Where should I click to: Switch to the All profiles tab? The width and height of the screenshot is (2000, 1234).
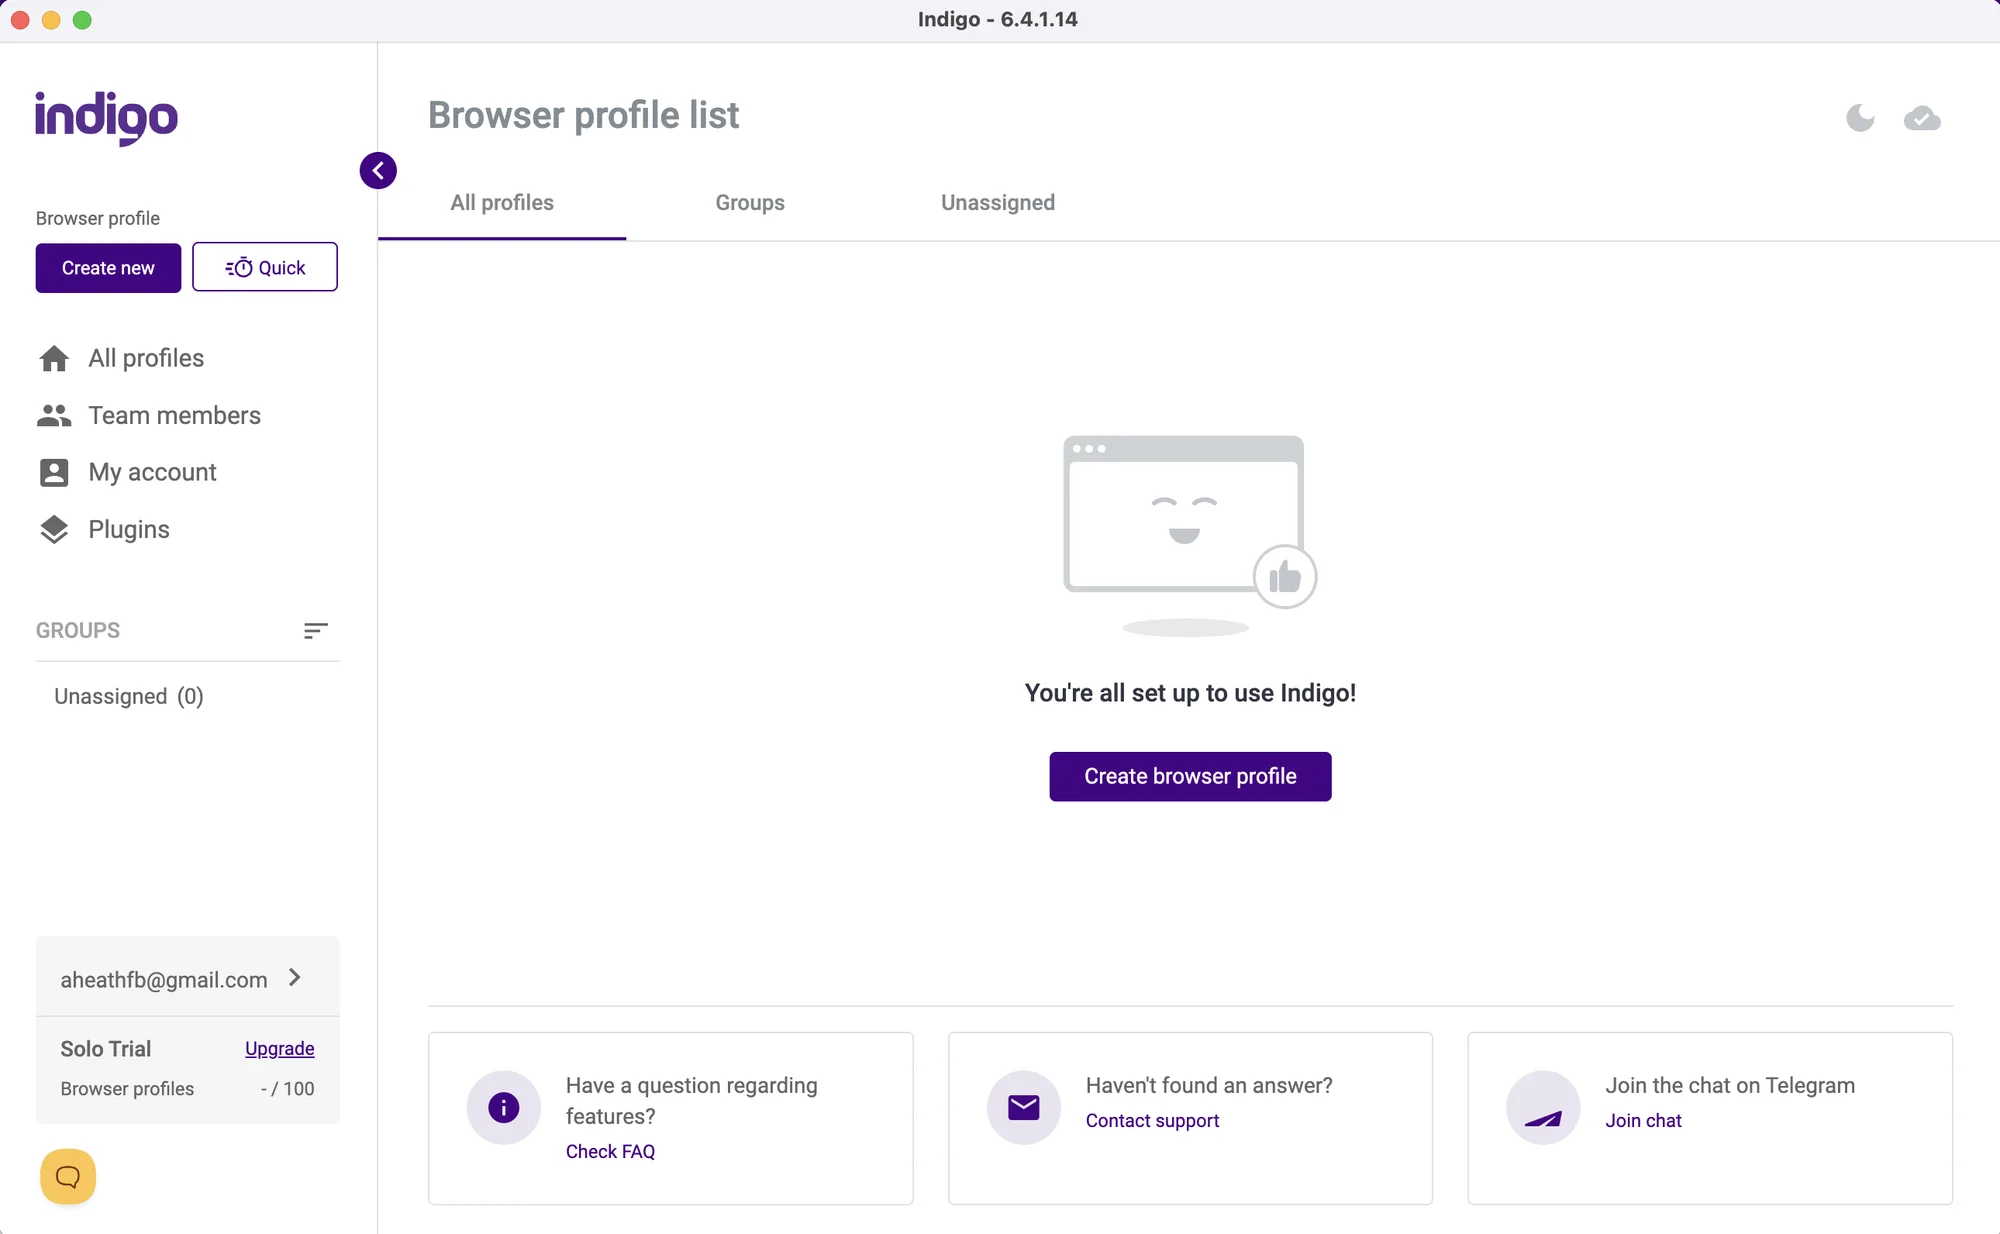[502, 203]
